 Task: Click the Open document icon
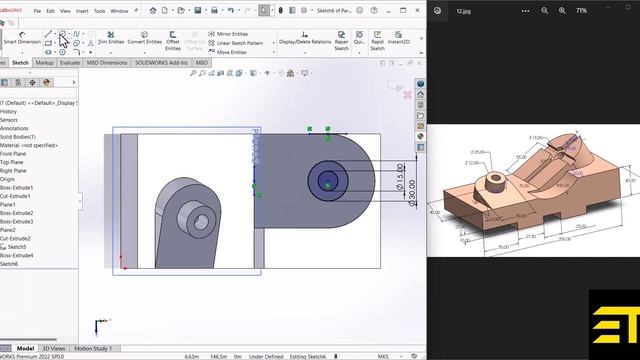tap(181, 11)
